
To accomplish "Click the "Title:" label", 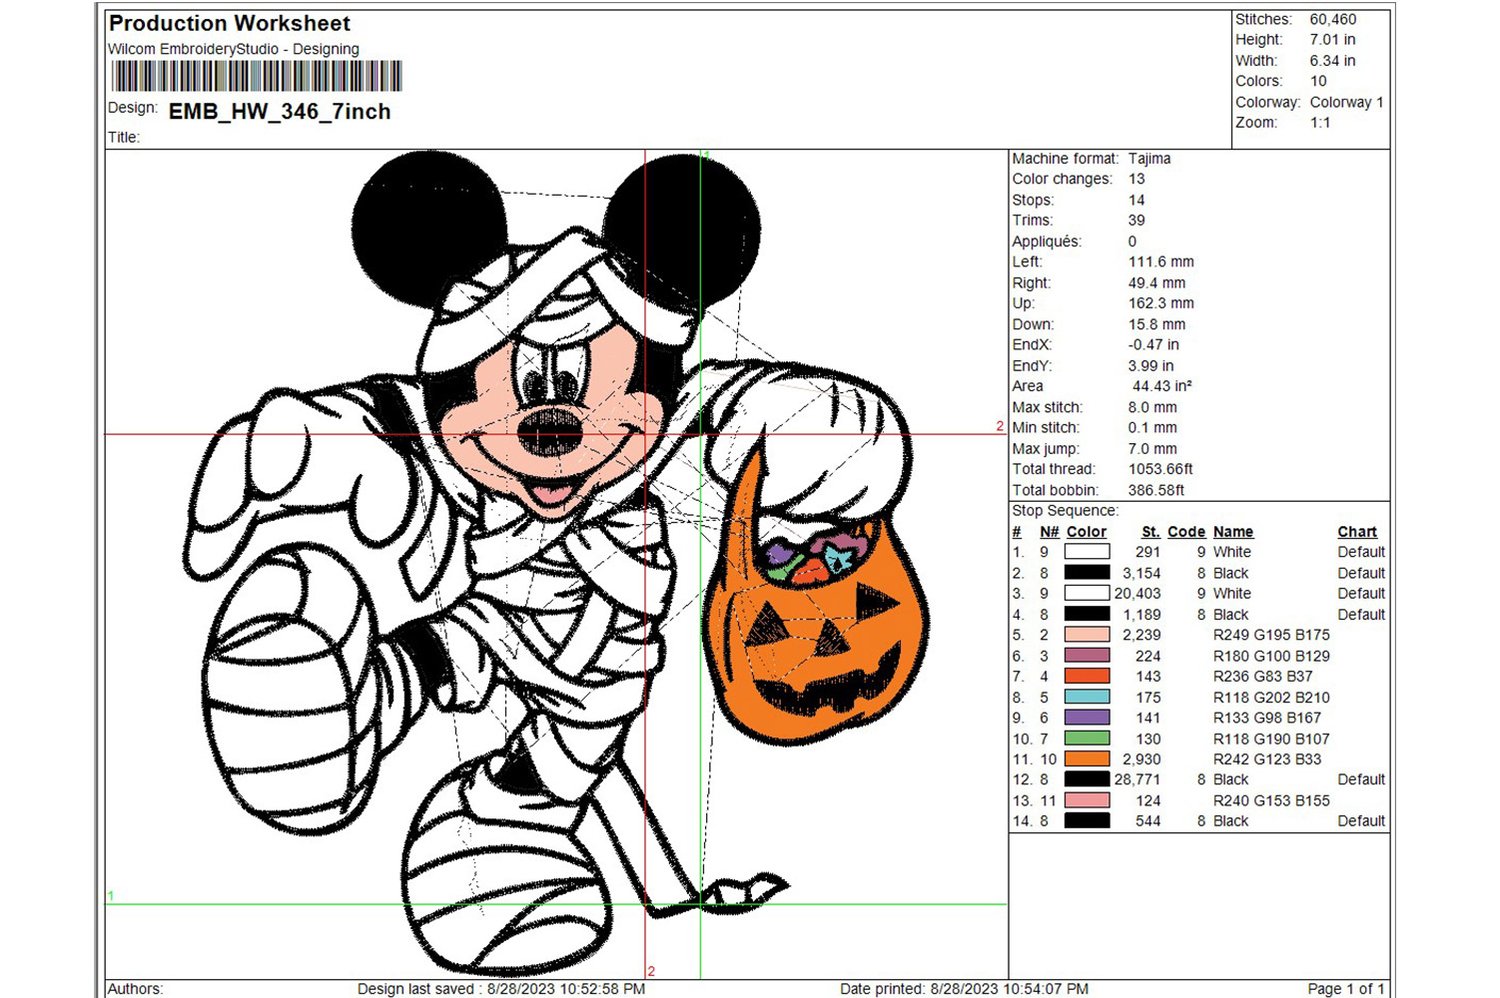I will [x=124, y=137].
